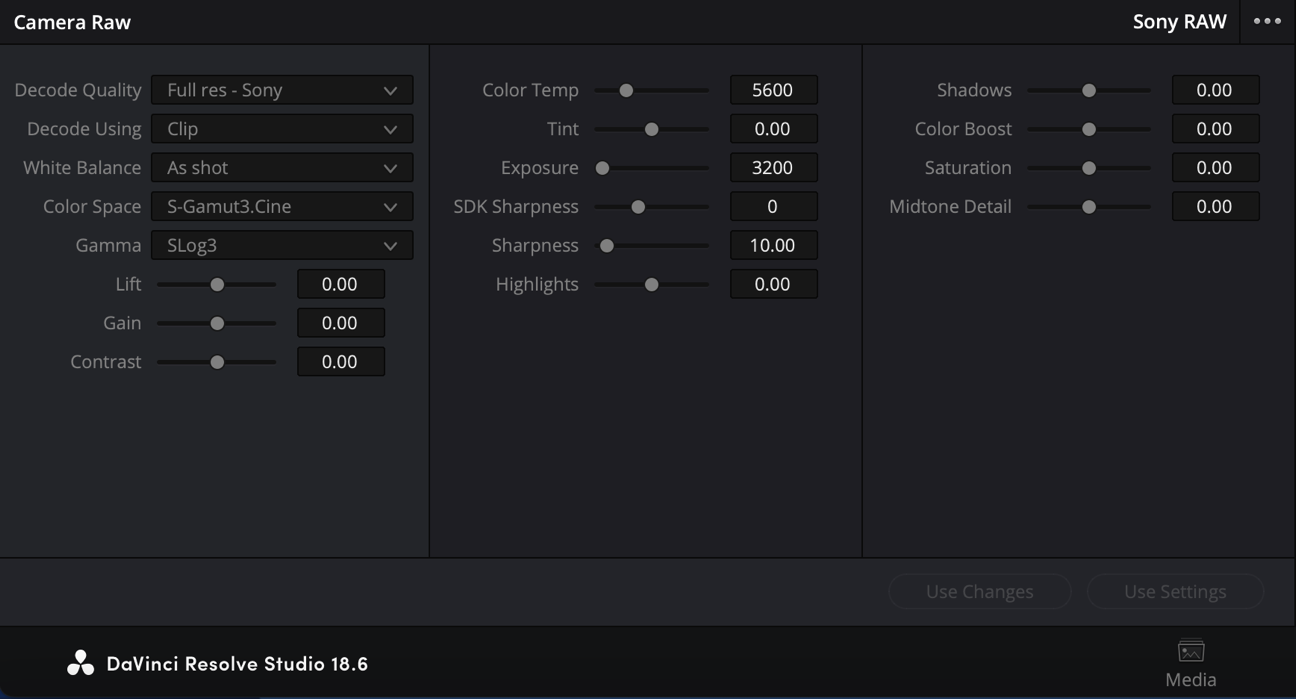Open the Gamma SLog3 dropdown
The image size is (1296, 699).
click(282, 246)
